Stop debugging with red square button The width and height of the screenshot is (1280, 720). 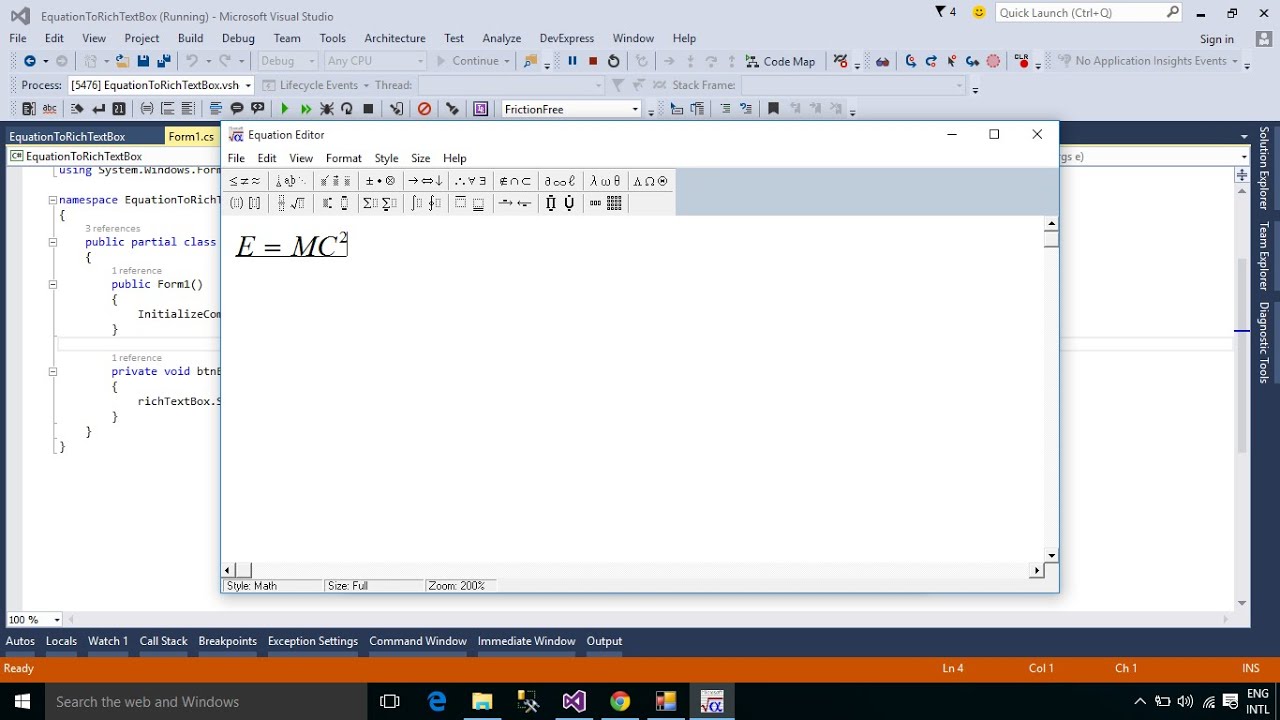coord(593,61)
